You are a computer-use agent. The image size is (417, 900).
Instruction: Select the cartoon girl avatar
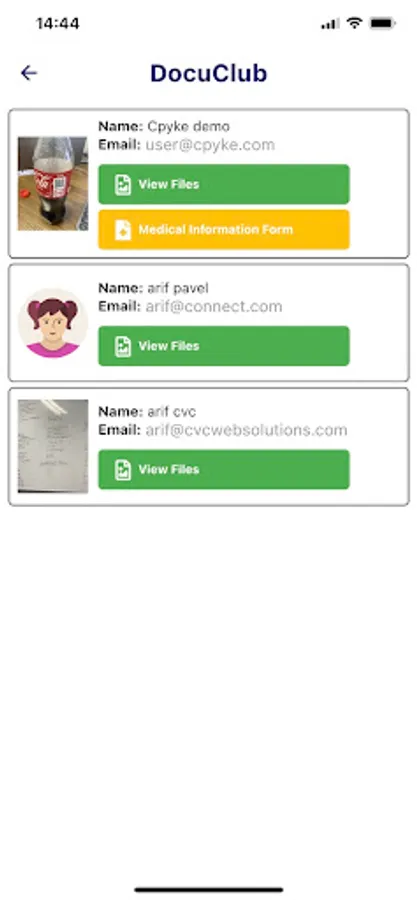[53, 323]
